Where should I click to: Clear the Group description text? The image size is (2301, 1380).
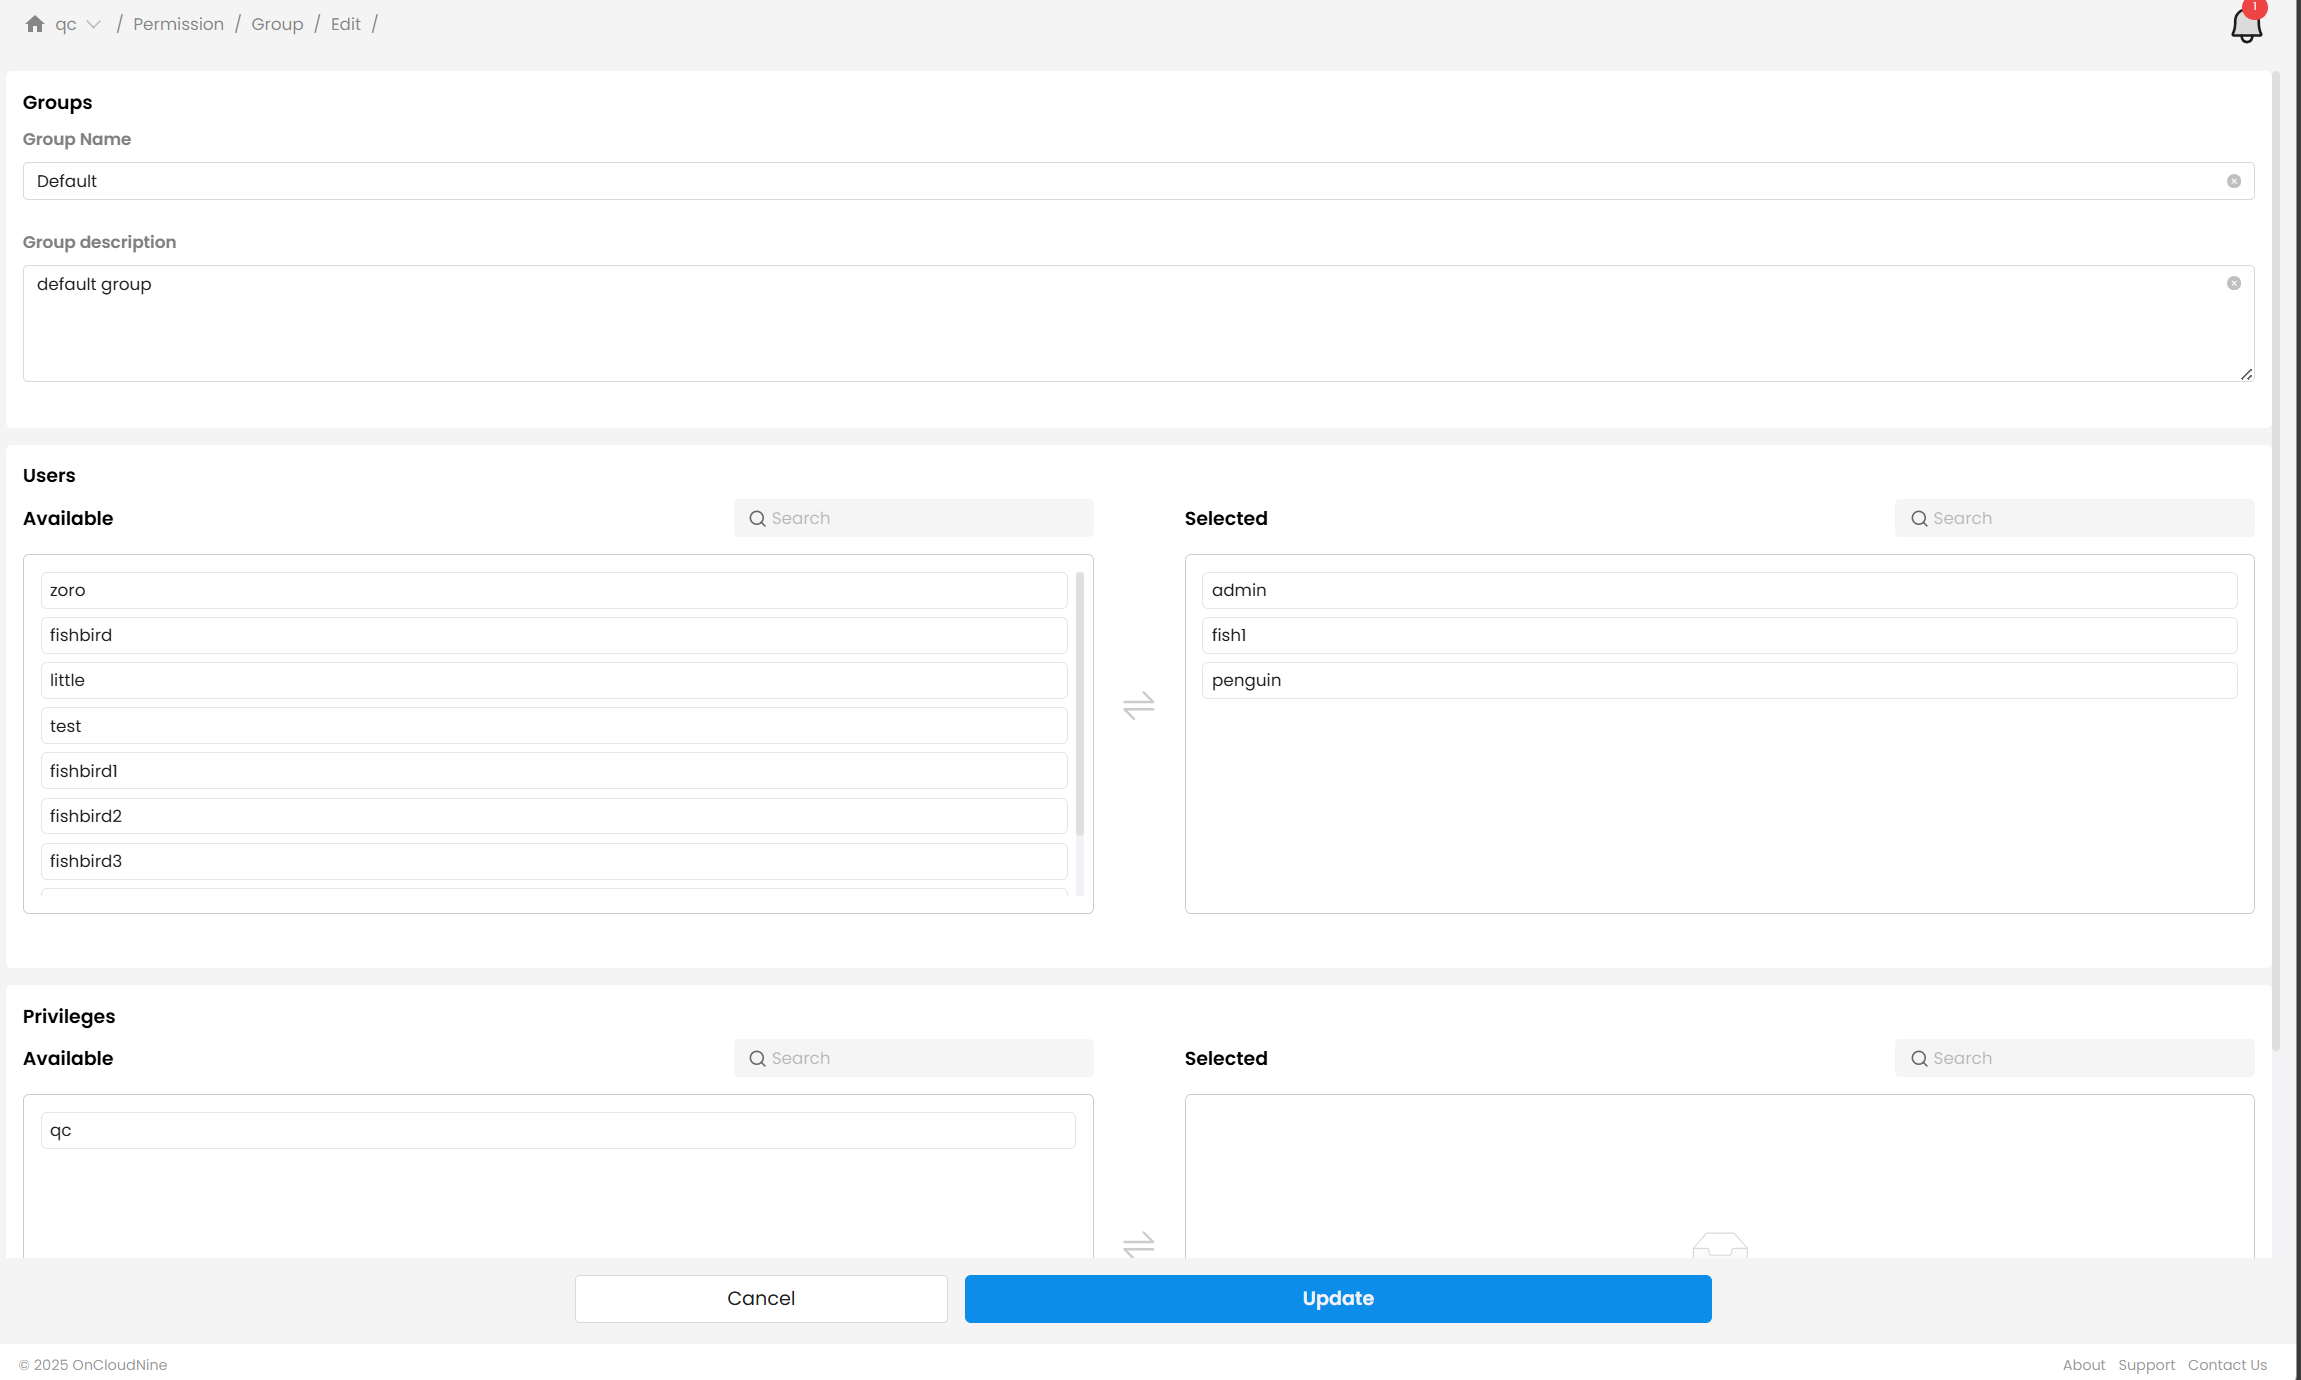(2233, 284)
